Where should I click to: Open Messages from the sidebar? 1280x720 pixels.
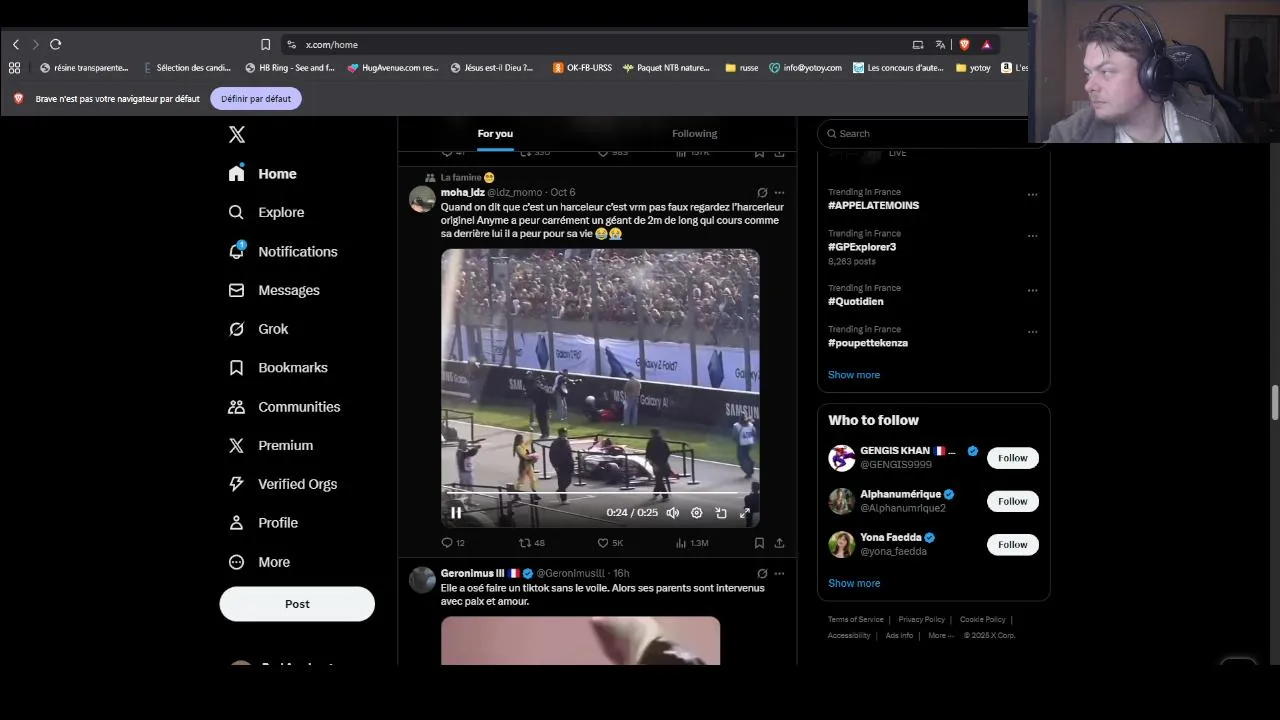274,290
